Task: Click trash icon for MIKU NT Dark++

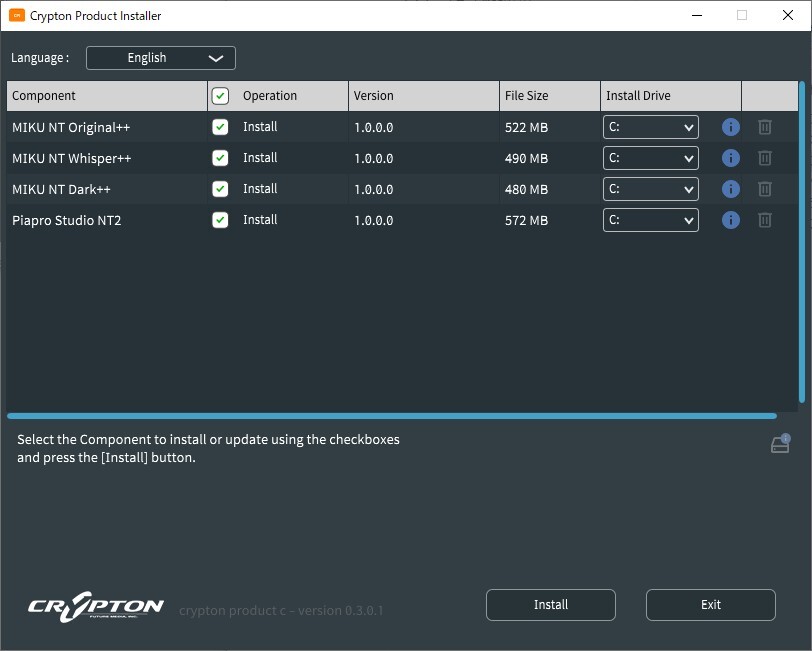Action: point(765,189)
